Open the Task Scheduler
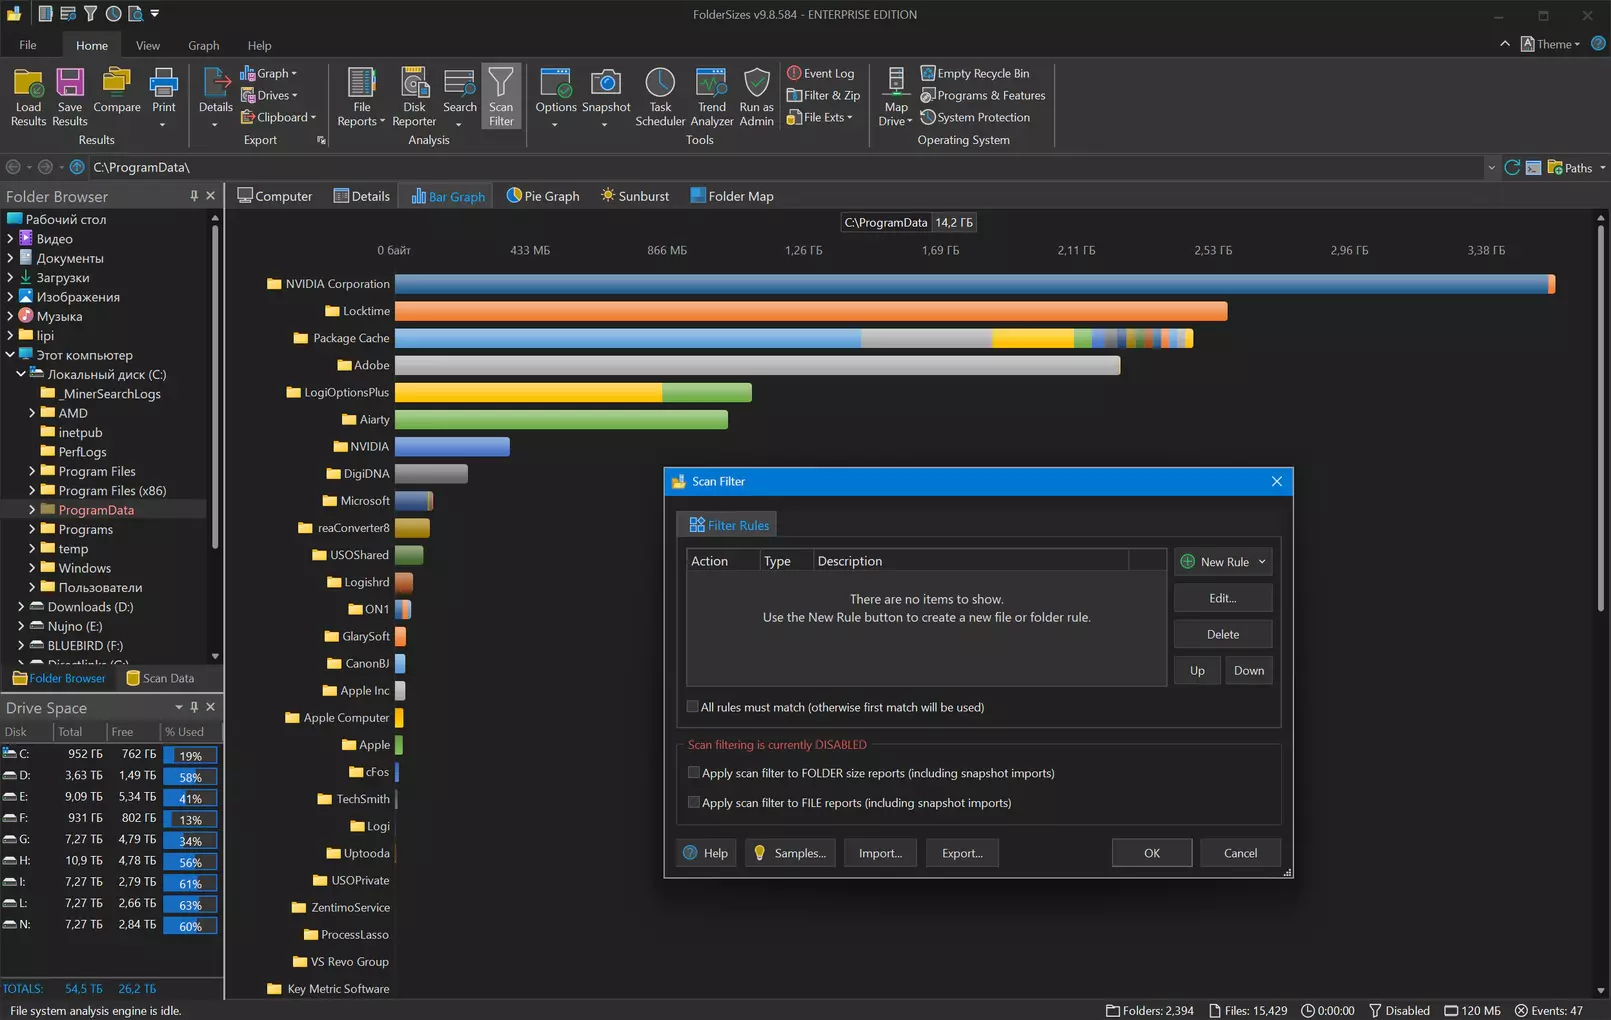This screenshot has height=1020, width=1611. click(660, 97)
